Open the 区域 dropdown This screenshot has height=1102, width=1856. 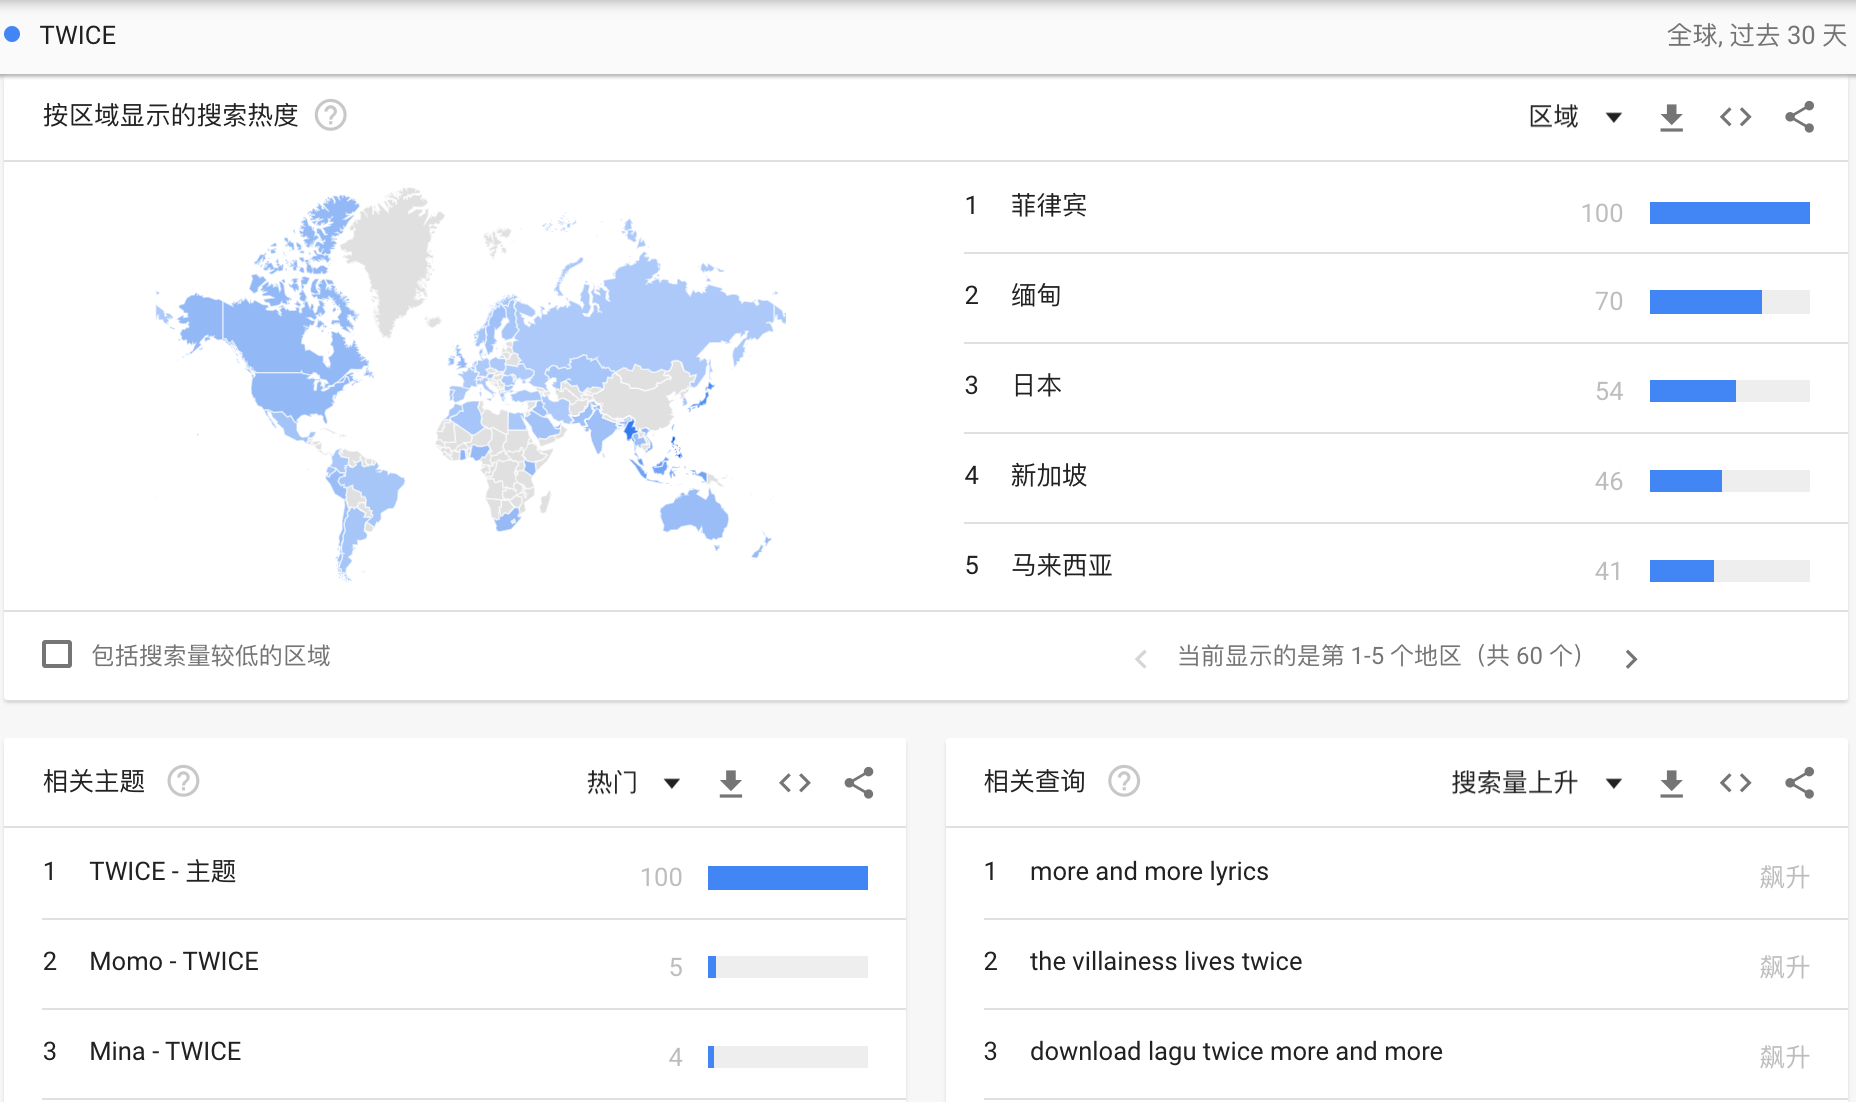(1575, 117)
